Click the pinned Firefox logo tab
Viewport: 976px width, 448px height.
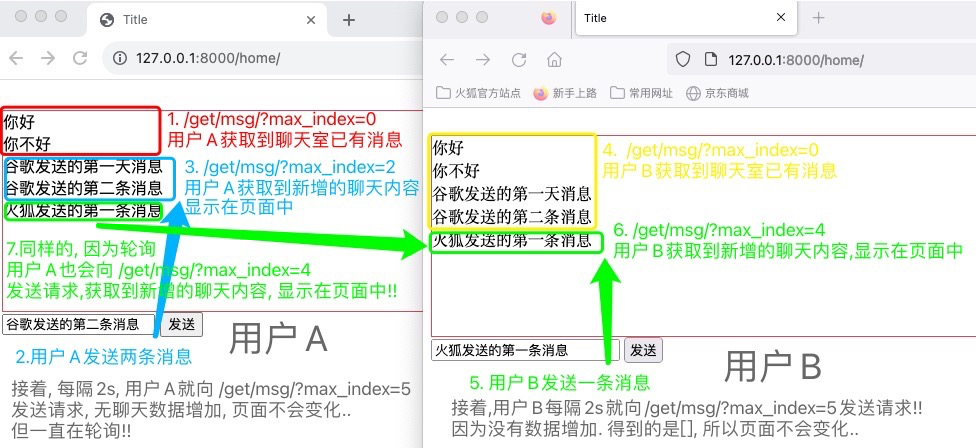(548, 18)
